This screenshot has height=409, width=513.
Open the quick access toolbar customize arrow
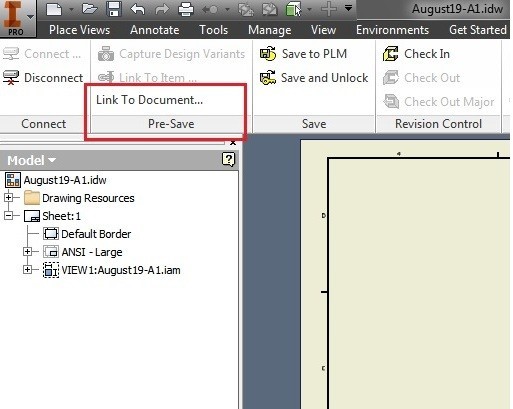pyautogui.click(x=348, y=8)
